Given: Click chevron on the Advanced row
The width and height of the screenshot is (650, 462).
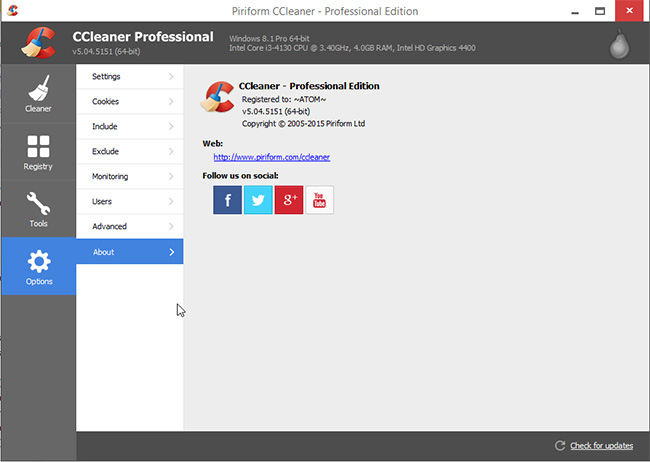Looking at the screenshot, I should [171, 226].
